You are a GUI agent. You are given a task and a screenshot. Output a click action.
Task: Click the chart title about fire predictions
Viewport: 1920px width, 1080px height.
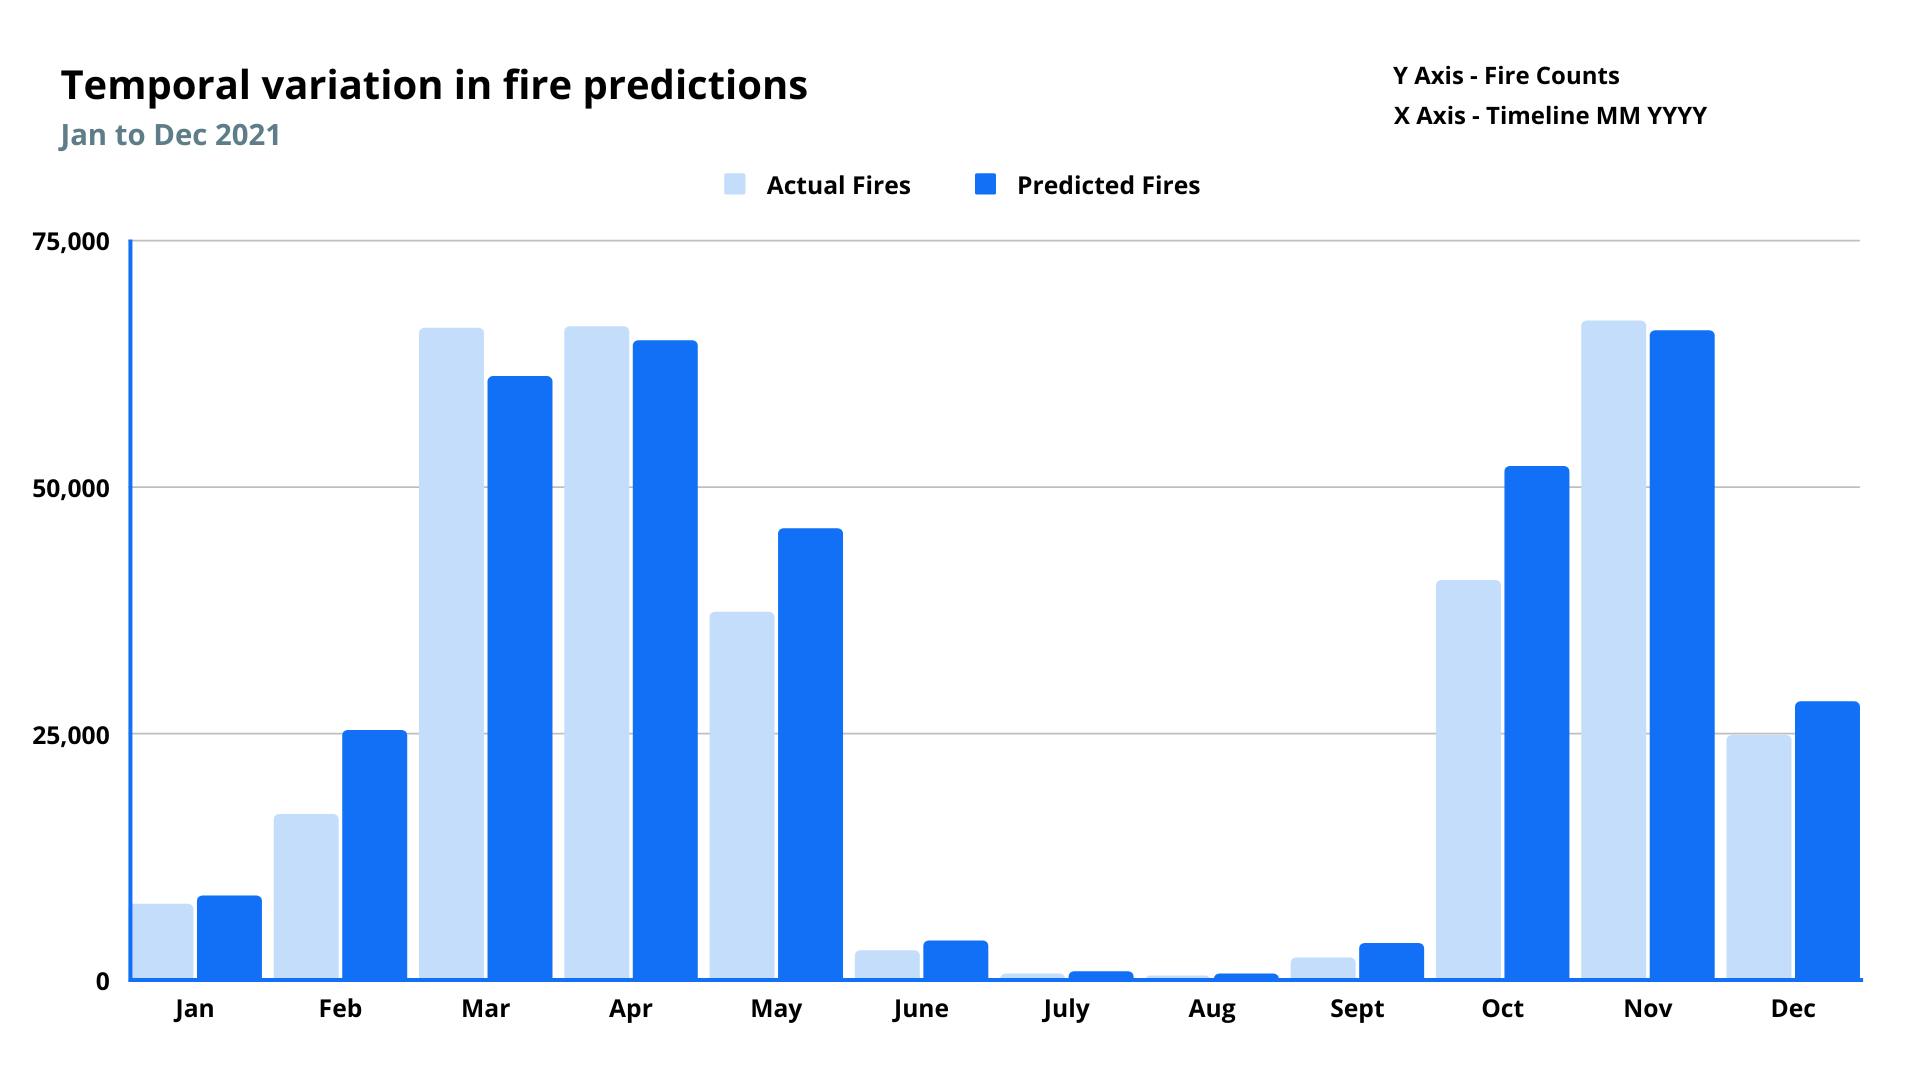click(434, 86)
